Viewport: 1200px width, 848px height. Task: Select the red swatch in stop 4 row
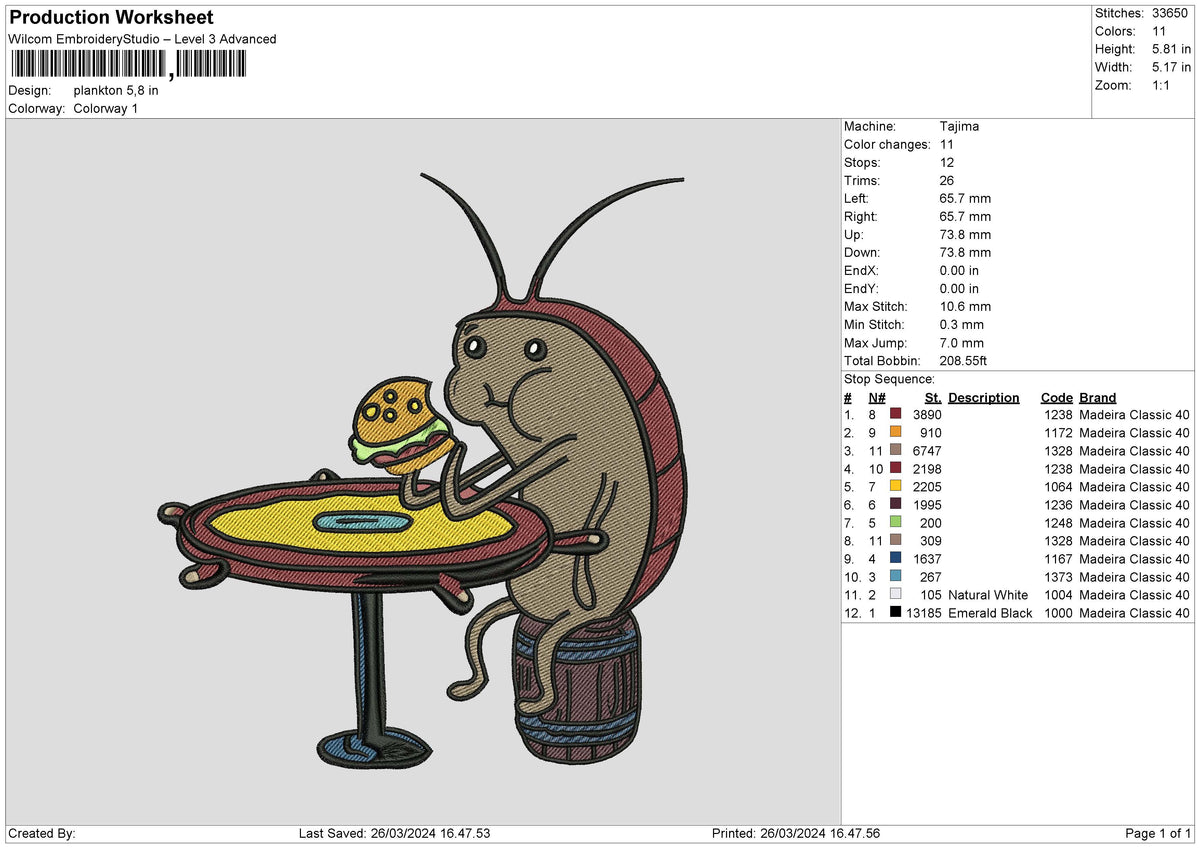(x=896, y=469)
